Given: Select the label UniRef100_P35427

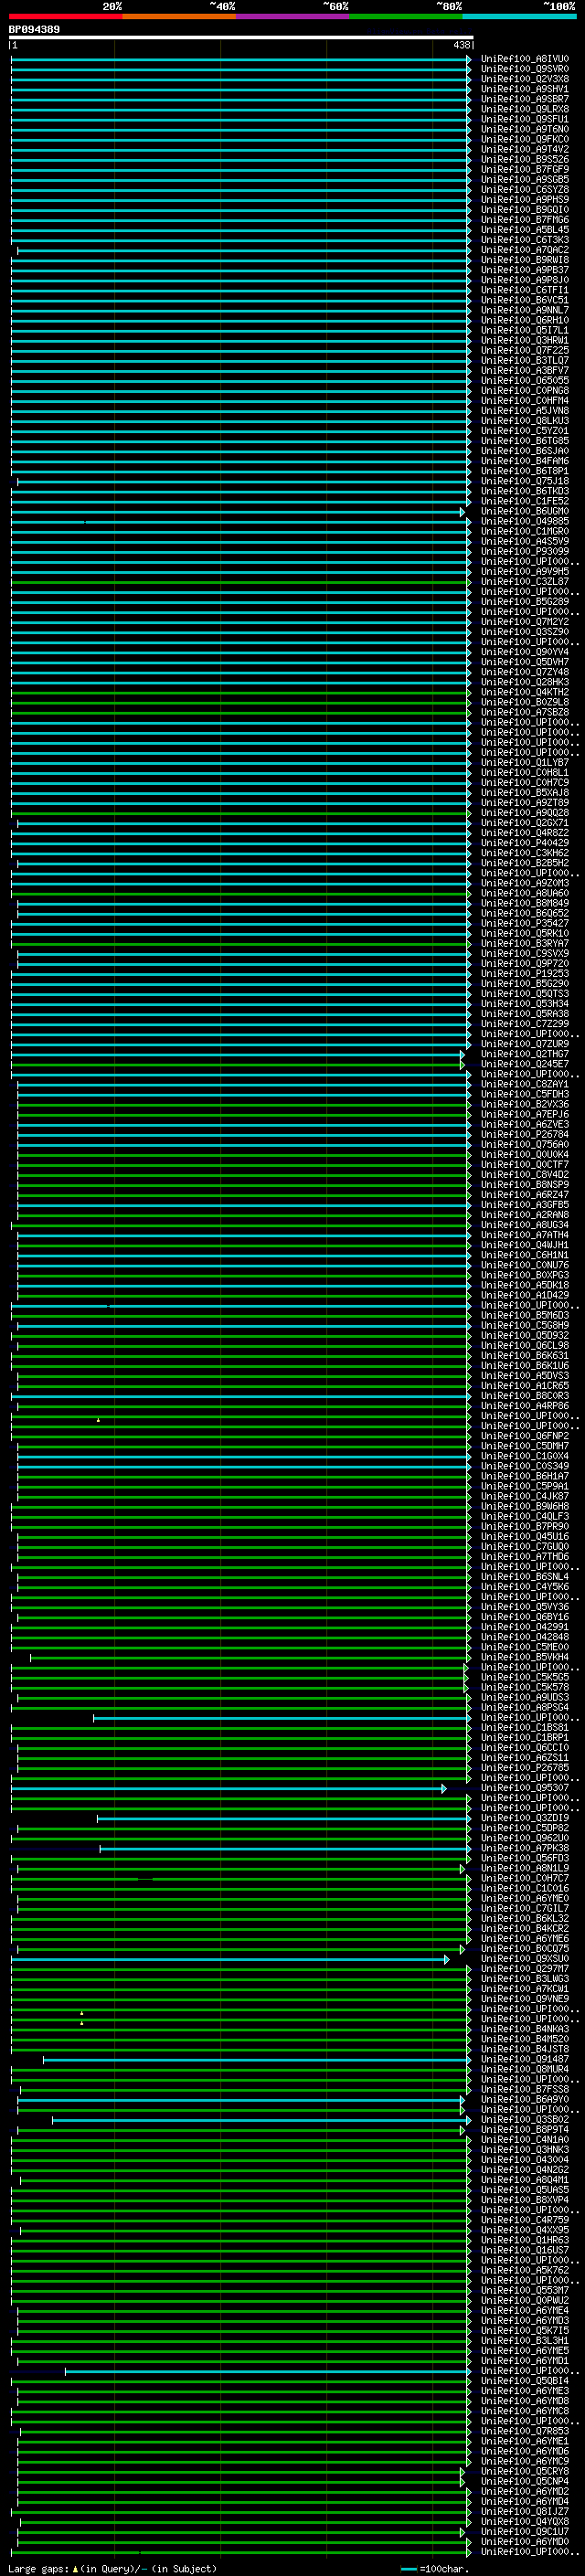Looking at the screenshot, I should pos(524,923).
